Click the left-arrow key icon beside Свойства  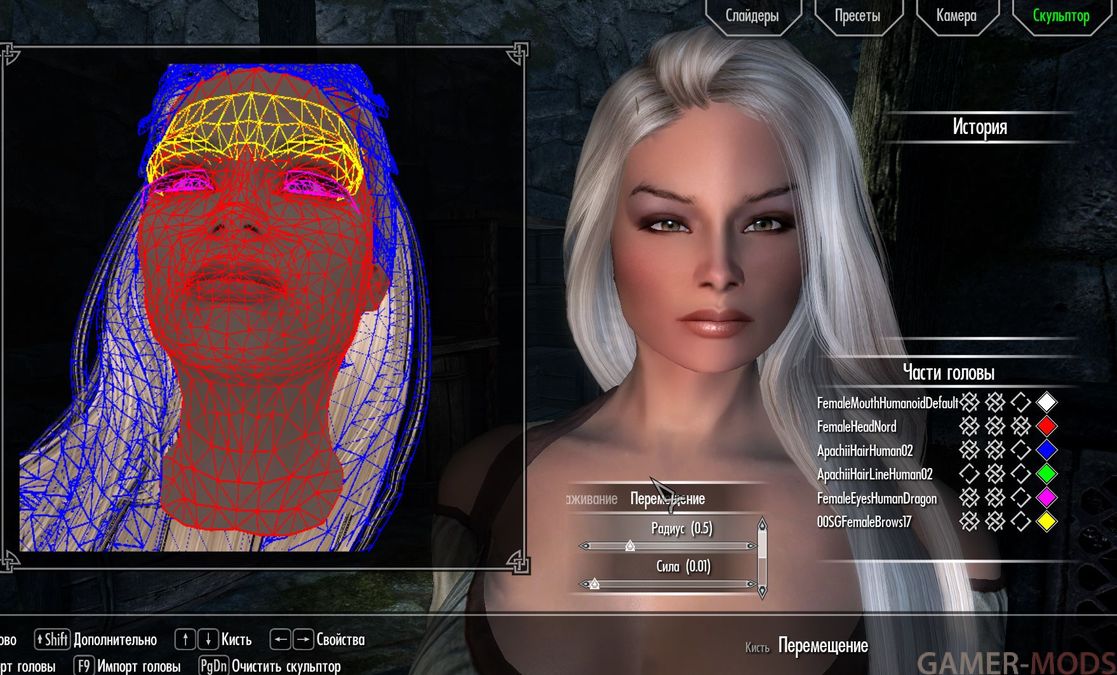pos(280,639)
